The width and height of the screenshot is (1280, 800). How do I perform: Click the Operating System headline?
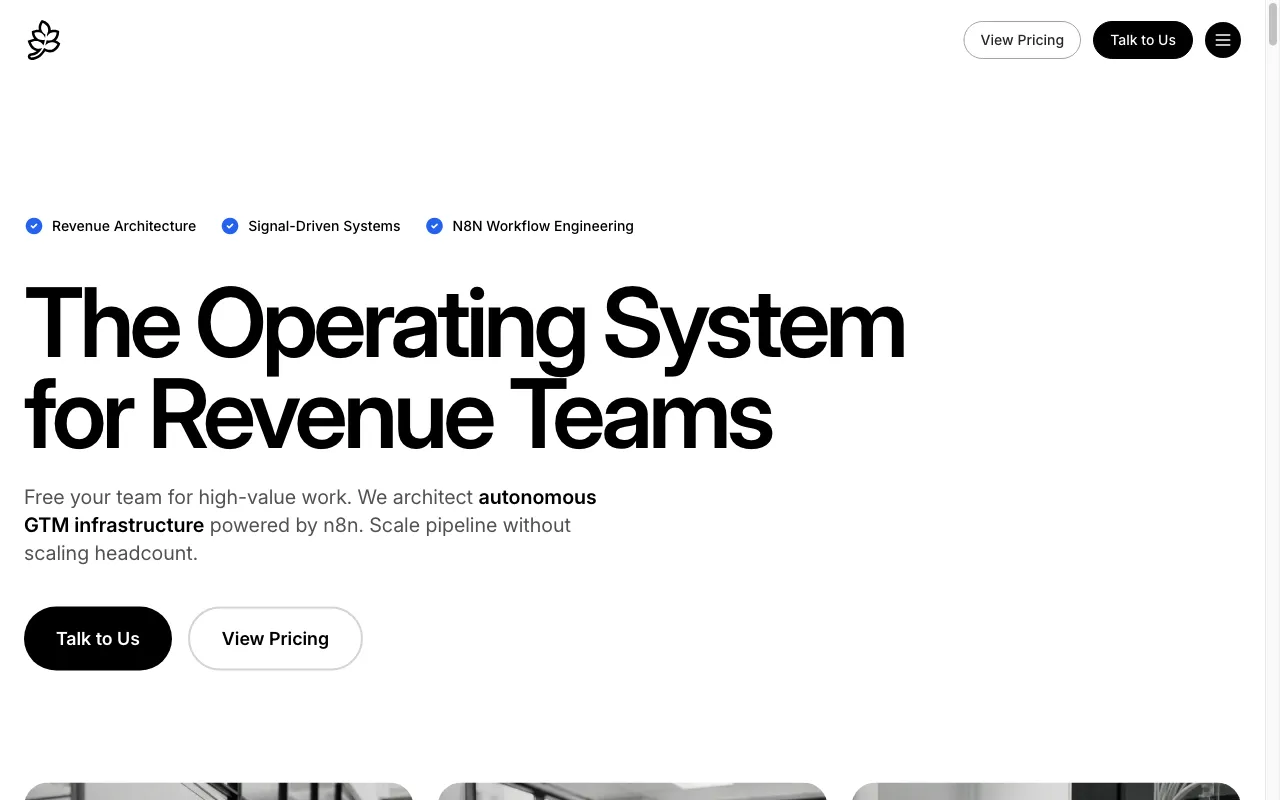(x=464, y=368)
